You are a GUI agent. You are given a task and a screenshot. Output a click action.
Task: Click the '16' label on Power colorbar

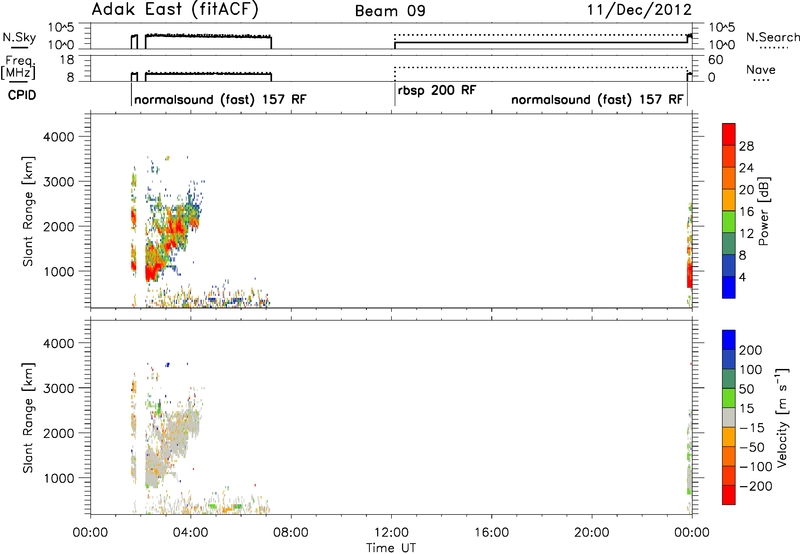click(x=746, y=212)
